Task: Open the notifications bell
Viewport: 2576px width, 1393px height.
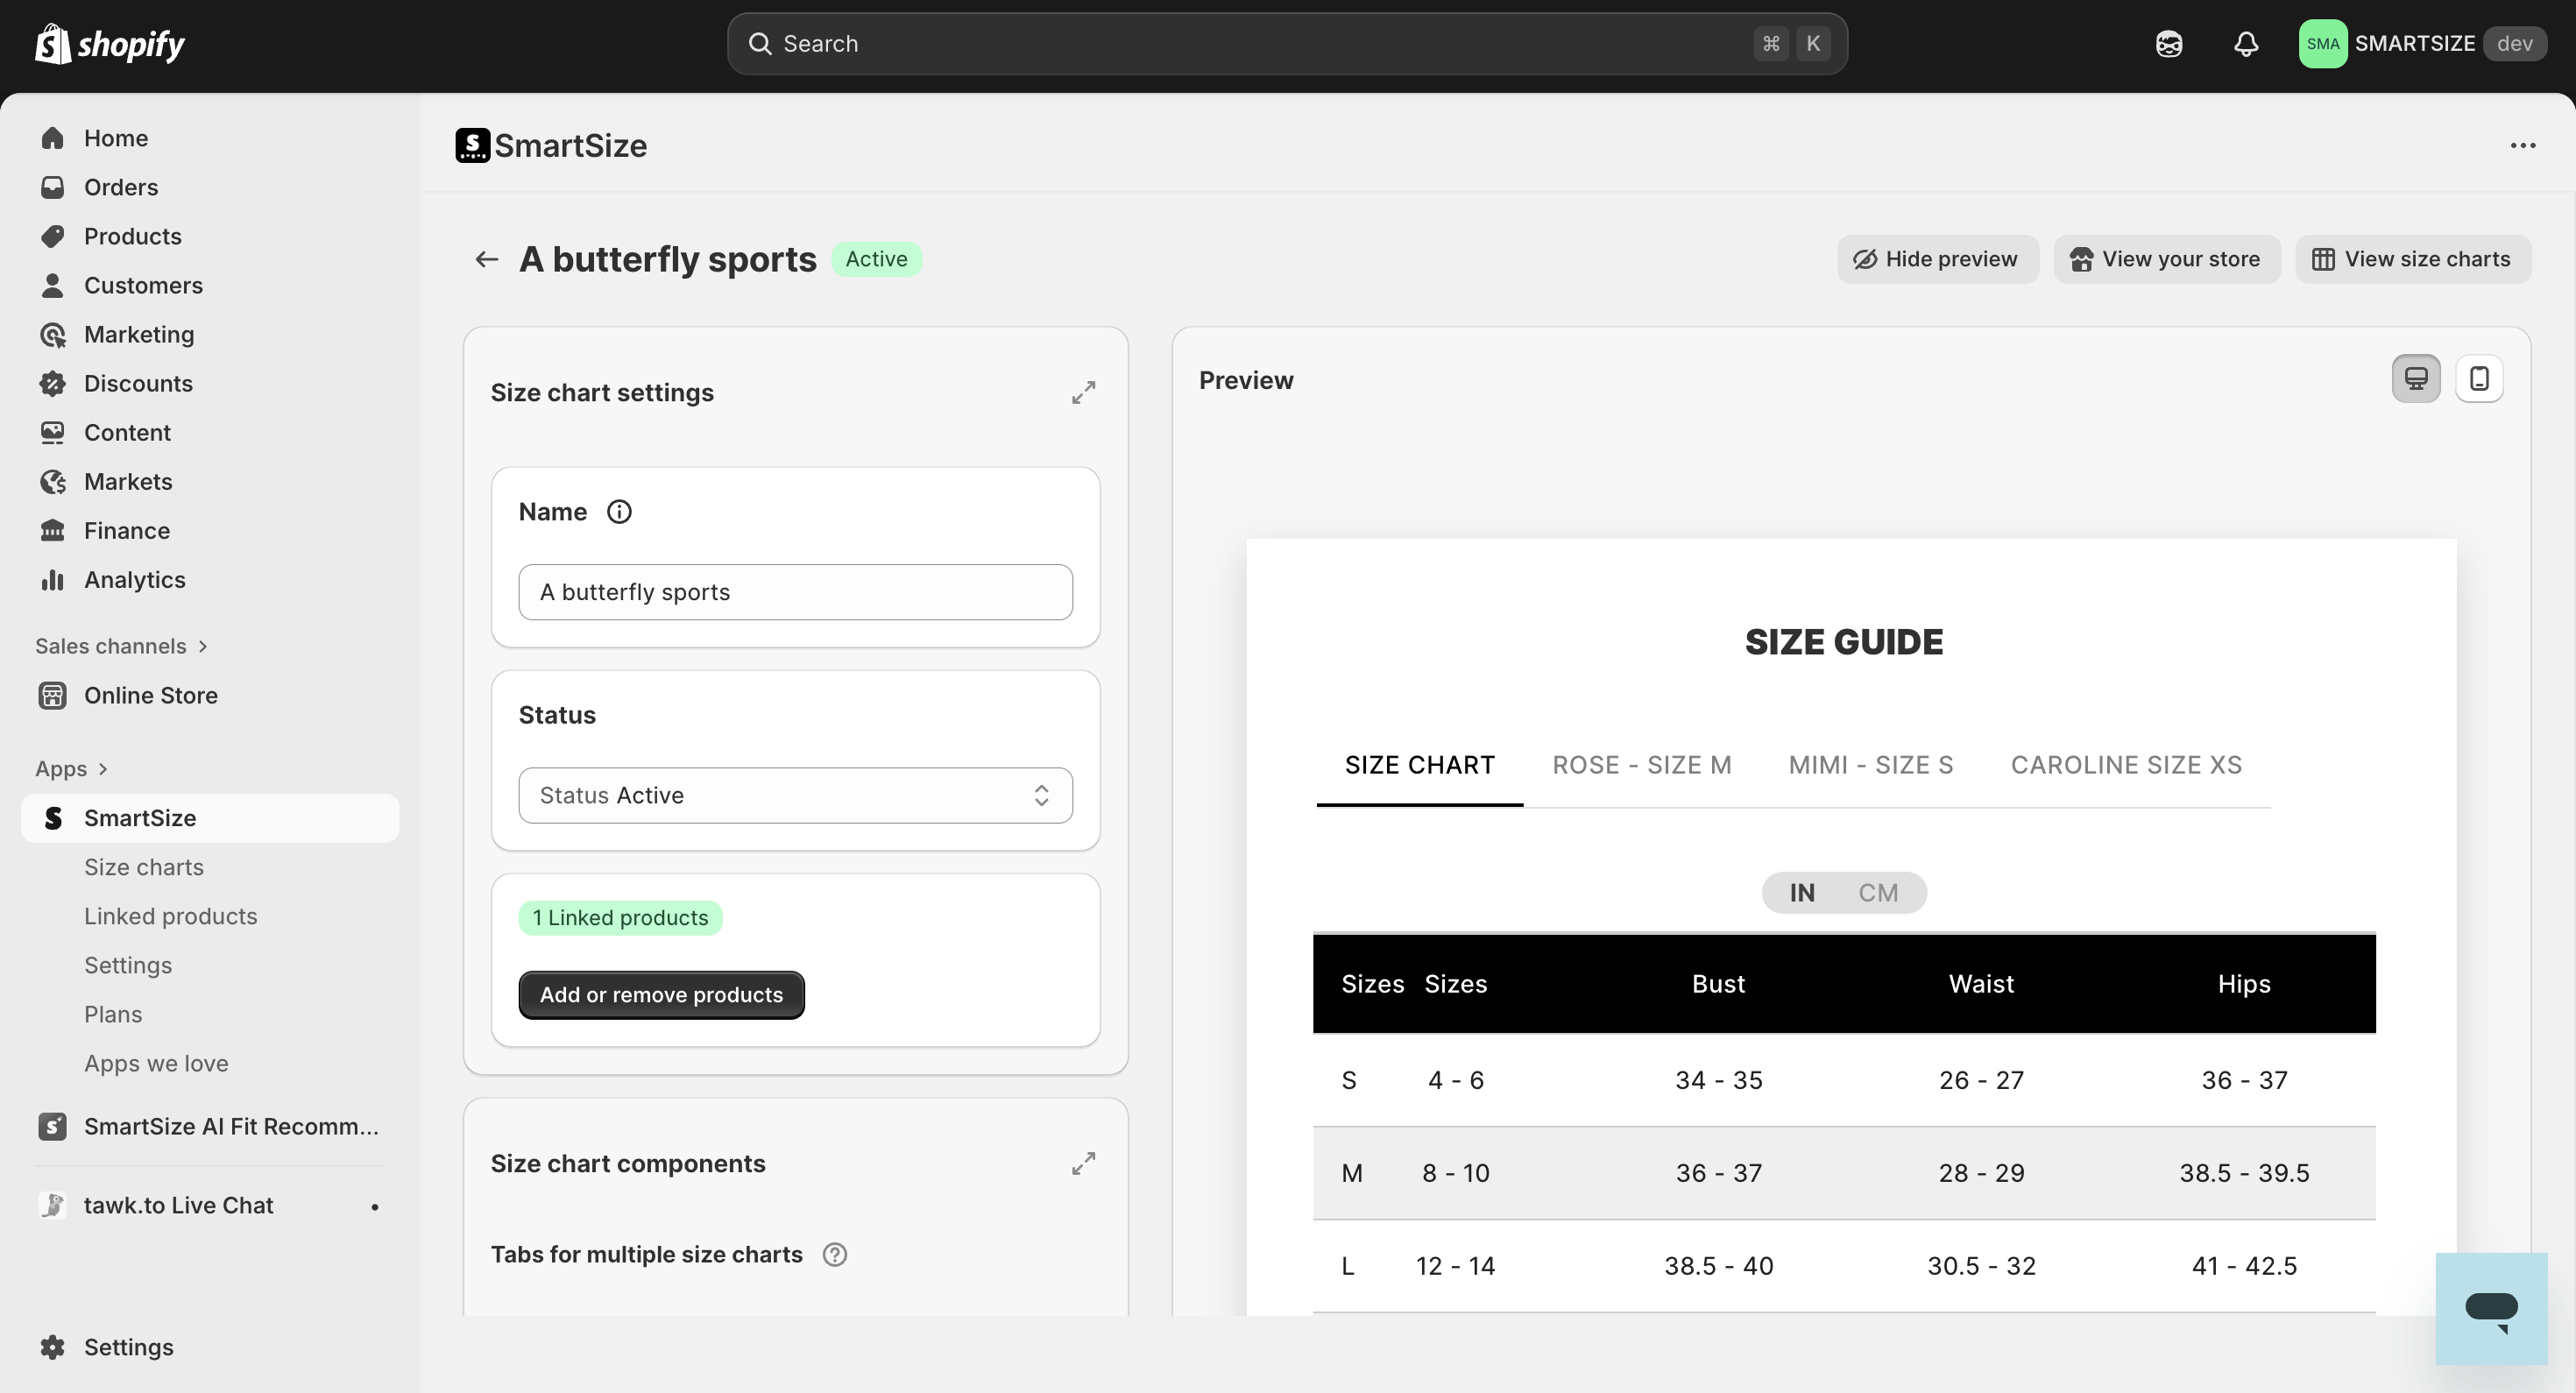Action: (x=2246, y=44)
